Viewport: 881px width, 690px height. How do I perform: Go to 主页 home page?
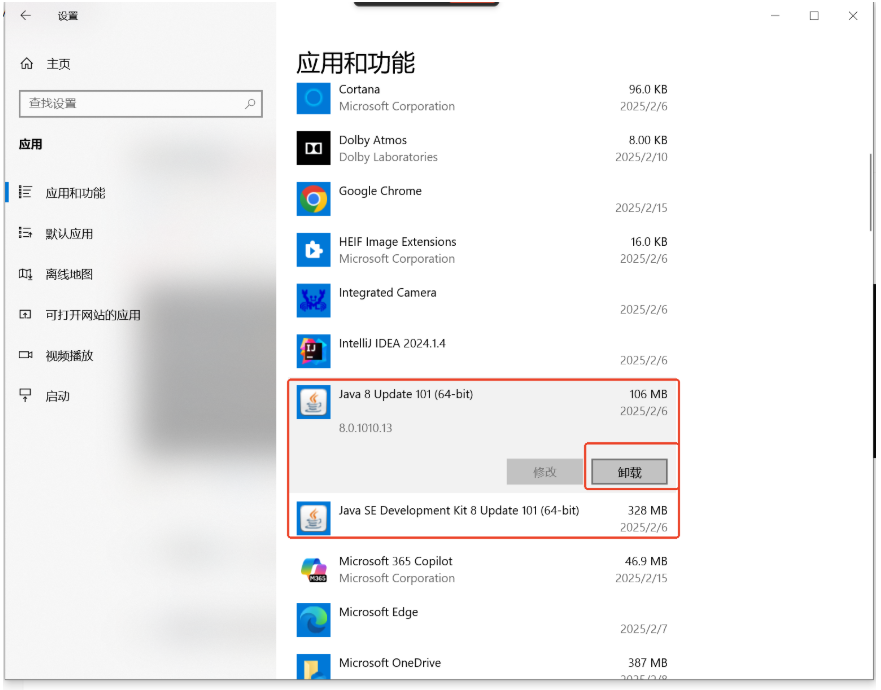tap(58, 64)
